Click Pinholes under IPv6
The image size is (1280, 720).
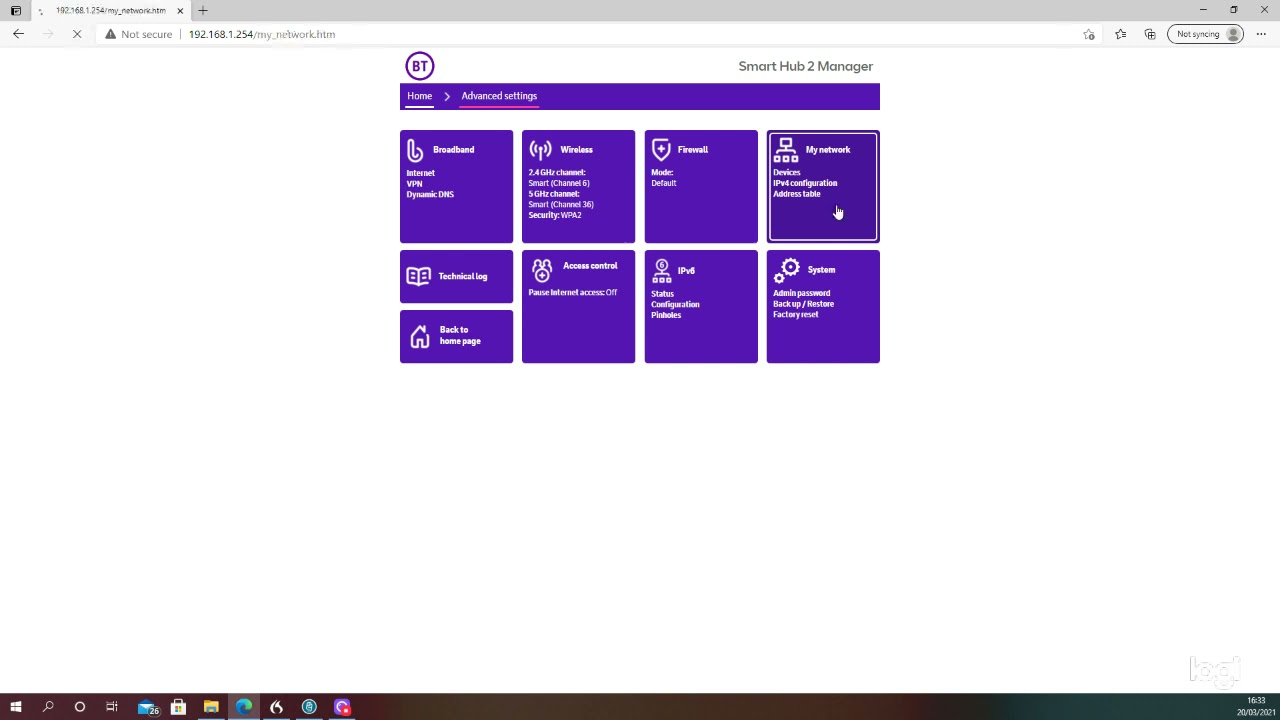(x=666, y=316)
